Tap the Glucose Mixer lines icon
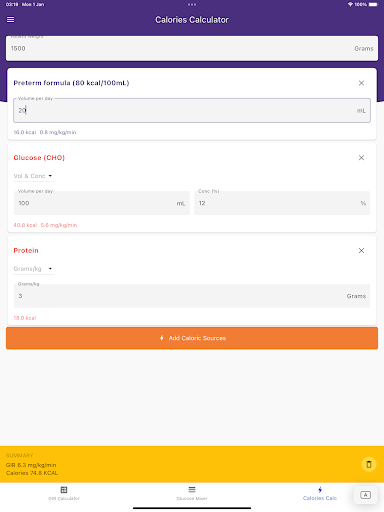Screen dimensions: 384x512 tap(192, 489)
